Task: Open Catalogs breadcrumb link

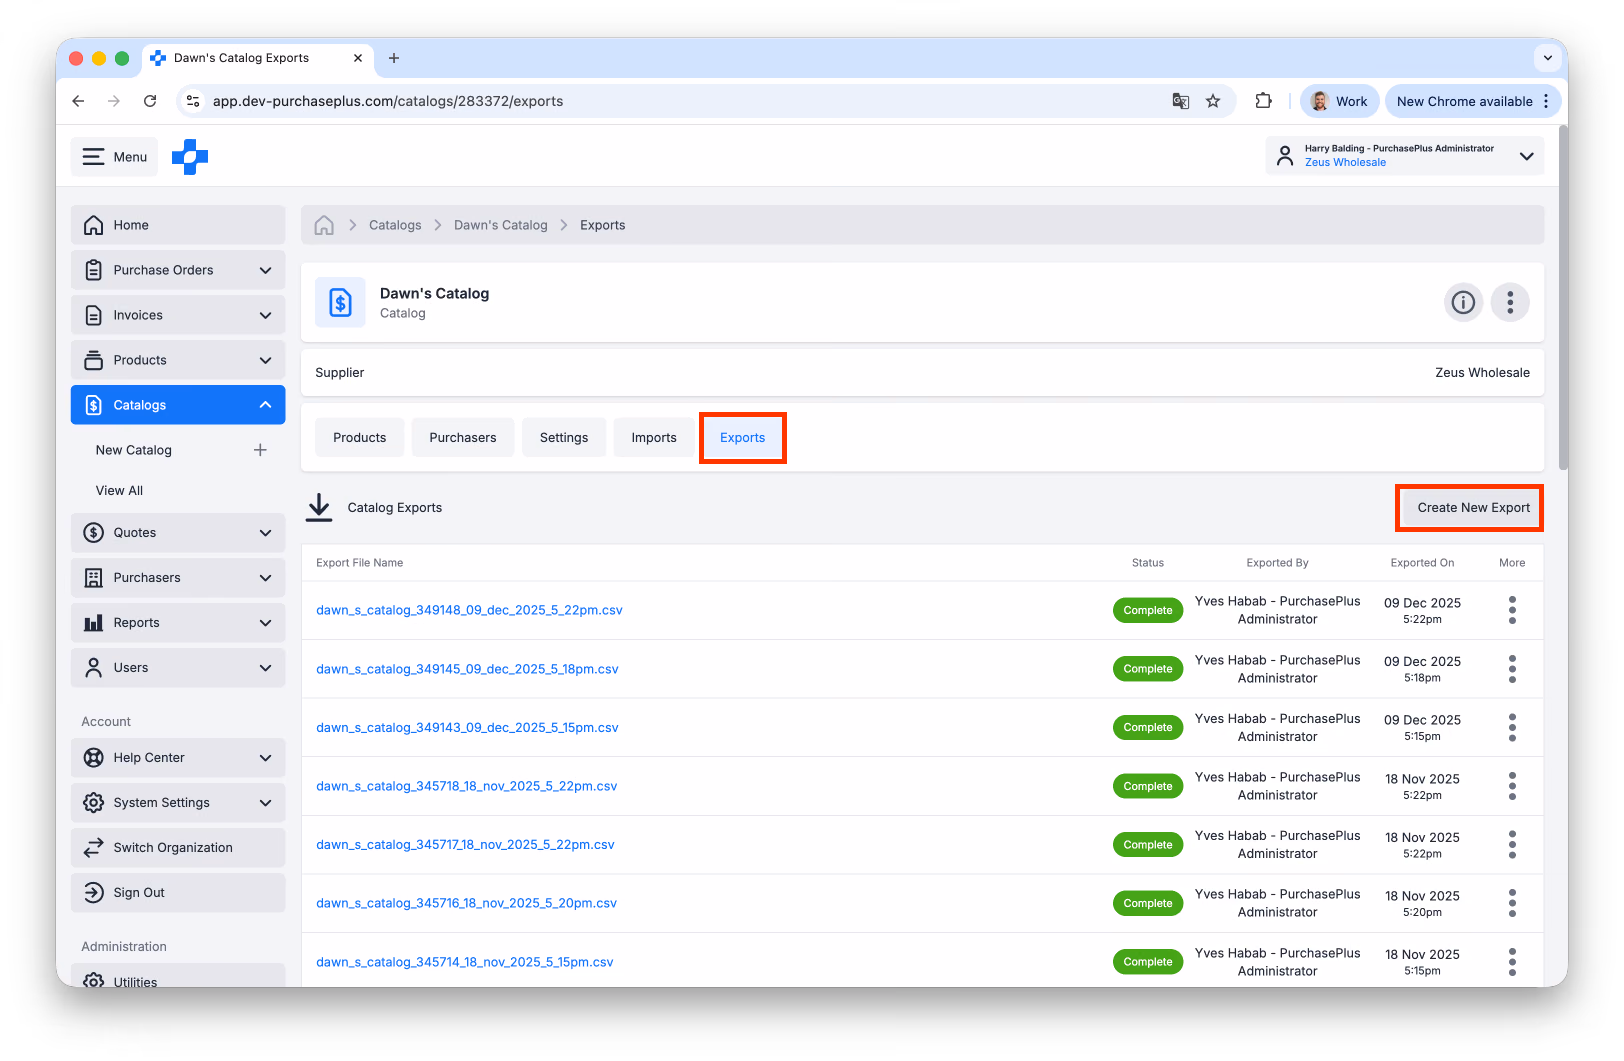Action: [395, 225]
